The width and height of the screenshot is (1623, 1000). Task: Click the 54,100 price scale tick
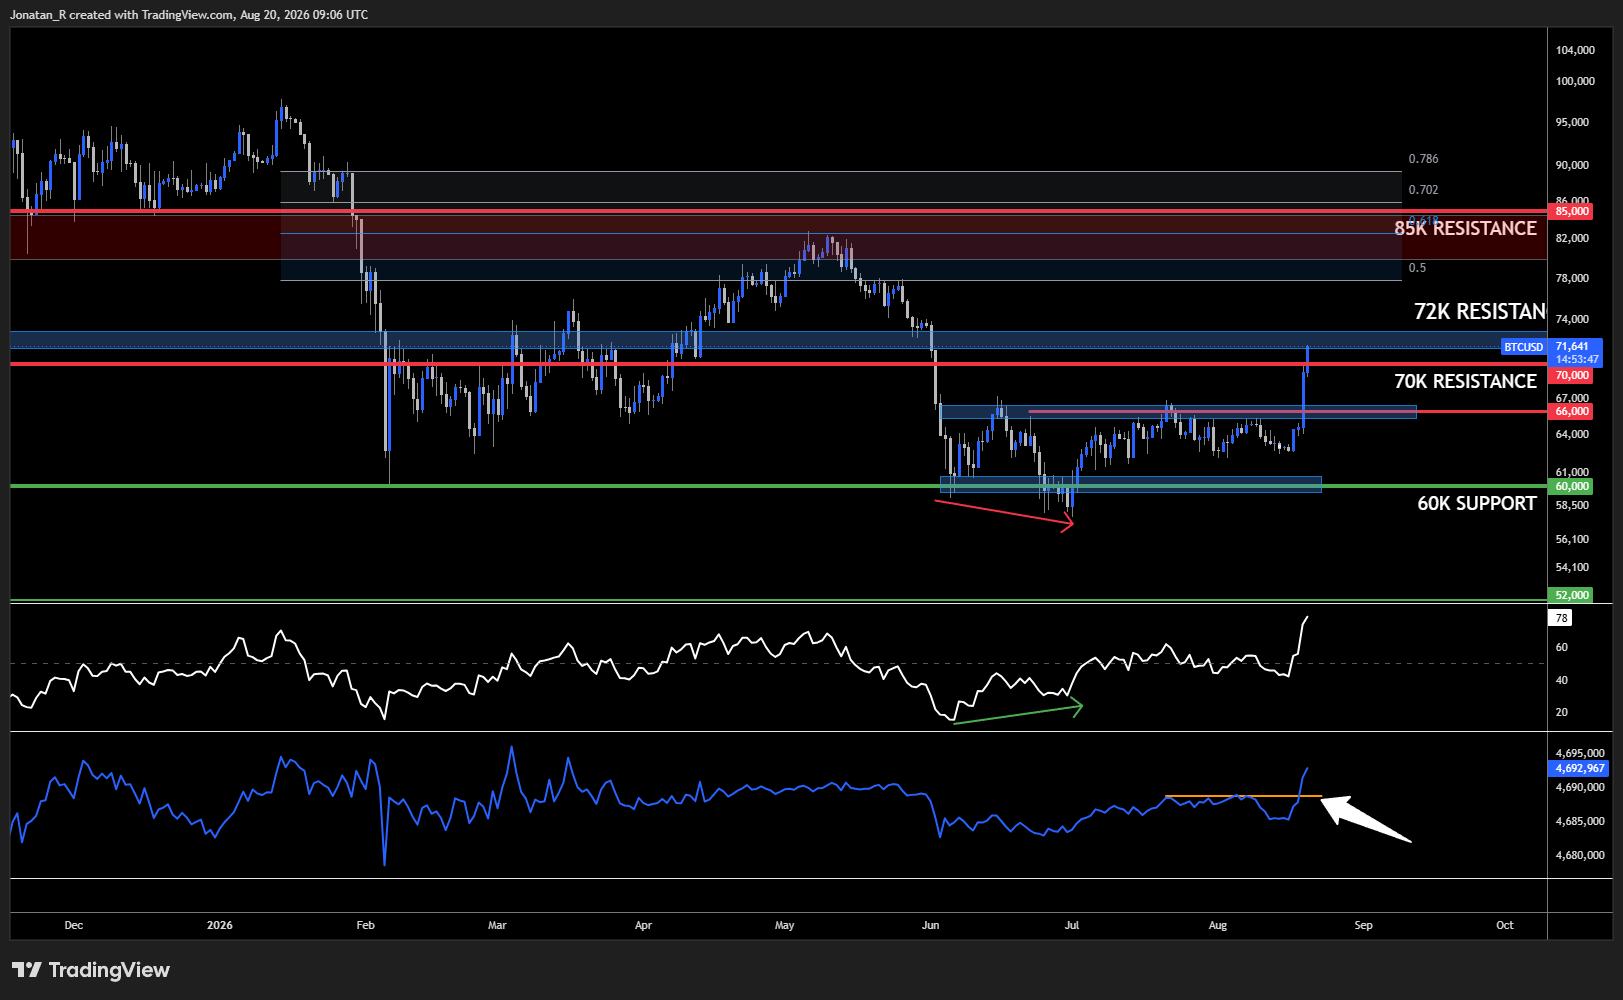coord(1572,567)
